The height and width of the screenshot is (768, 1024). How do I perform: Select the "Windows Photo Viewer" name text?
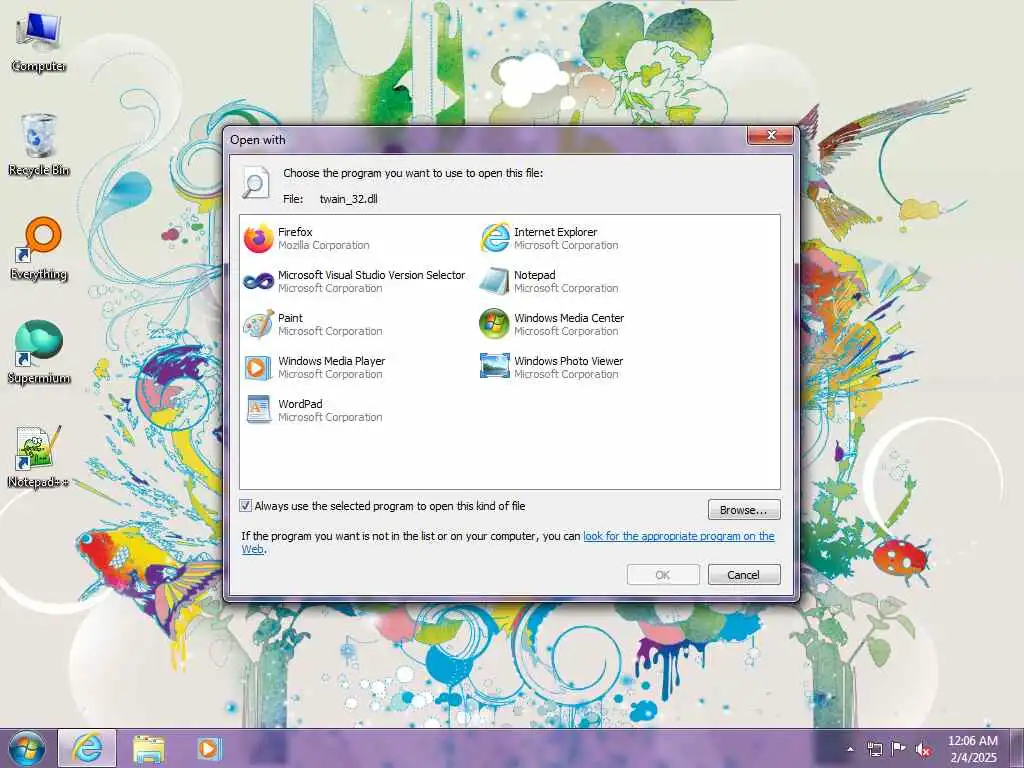coord(568,360)
